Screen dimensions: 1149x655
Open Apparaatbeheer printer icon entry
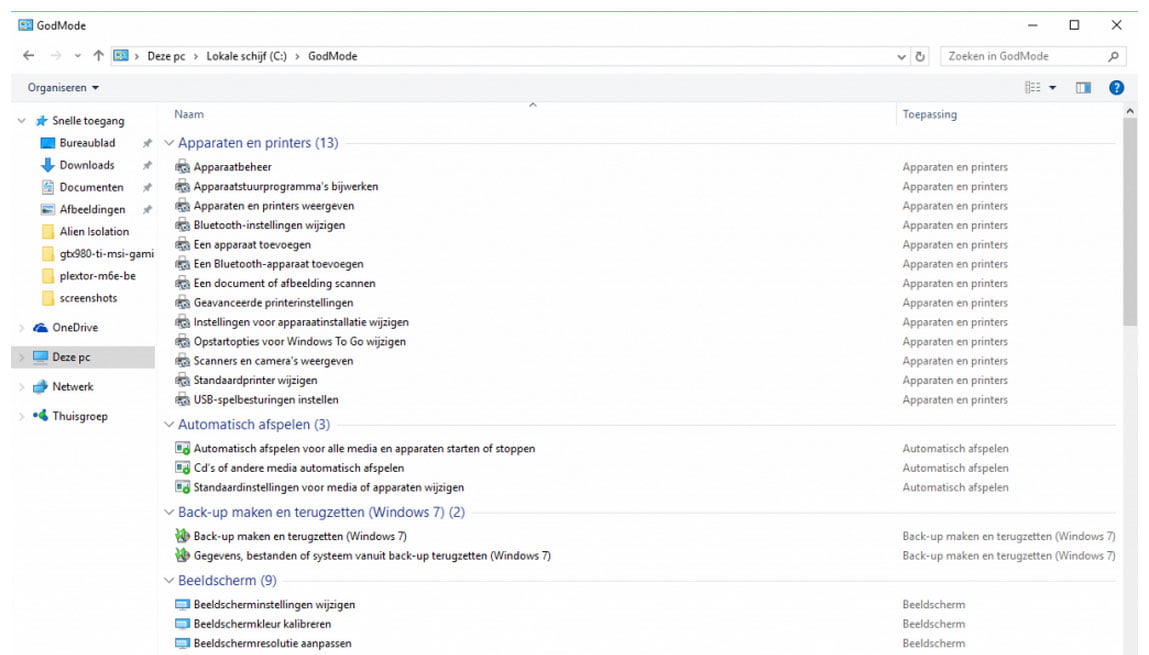pyautogui.click(x=182, y=167)
